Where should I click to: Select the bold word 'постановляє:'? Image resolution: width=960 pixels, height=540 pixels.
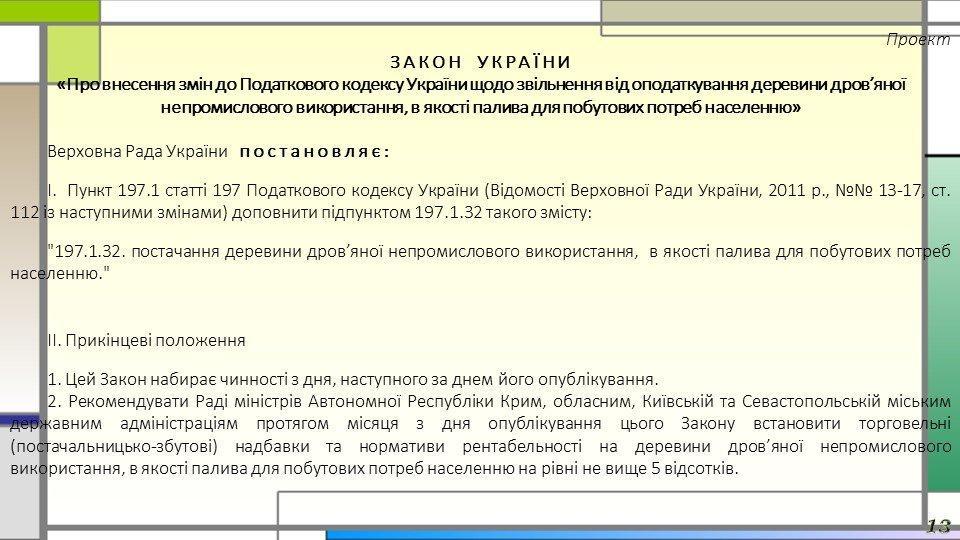click(x=314, y=151)
